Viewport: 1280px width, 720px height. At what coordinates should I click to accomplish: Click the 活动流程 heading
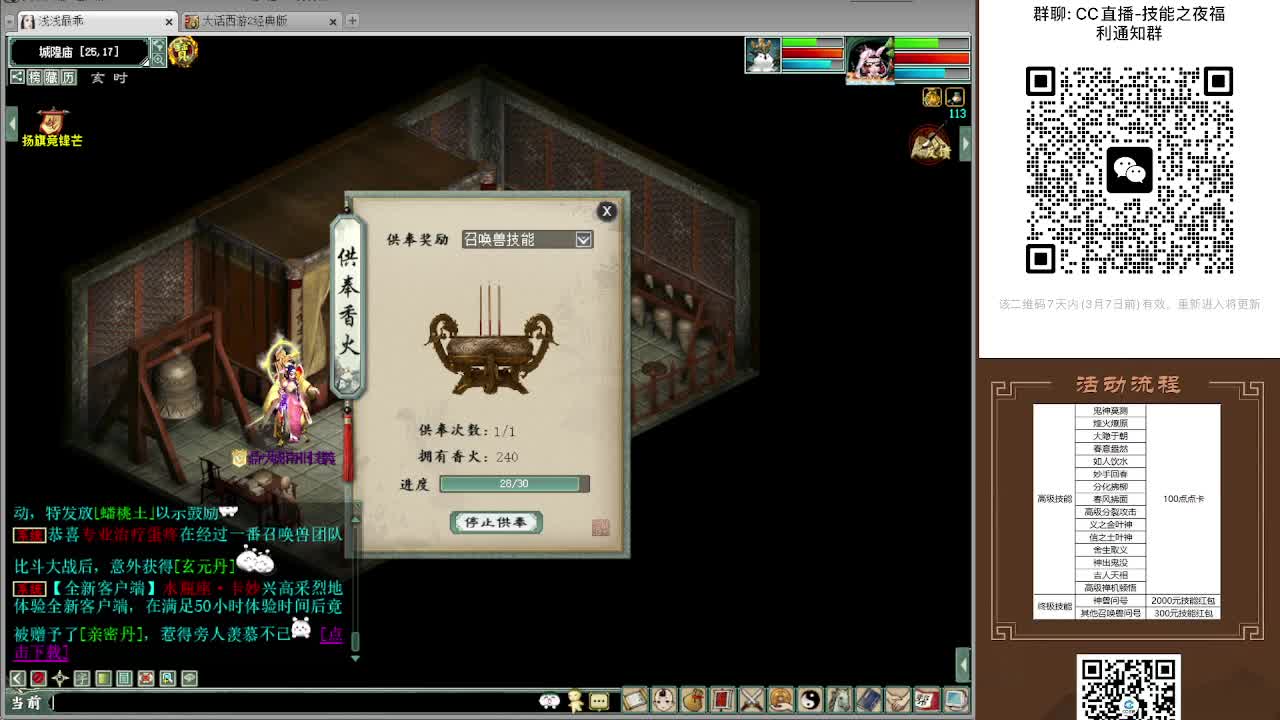pyautogui.click(x=1128, y=385)
